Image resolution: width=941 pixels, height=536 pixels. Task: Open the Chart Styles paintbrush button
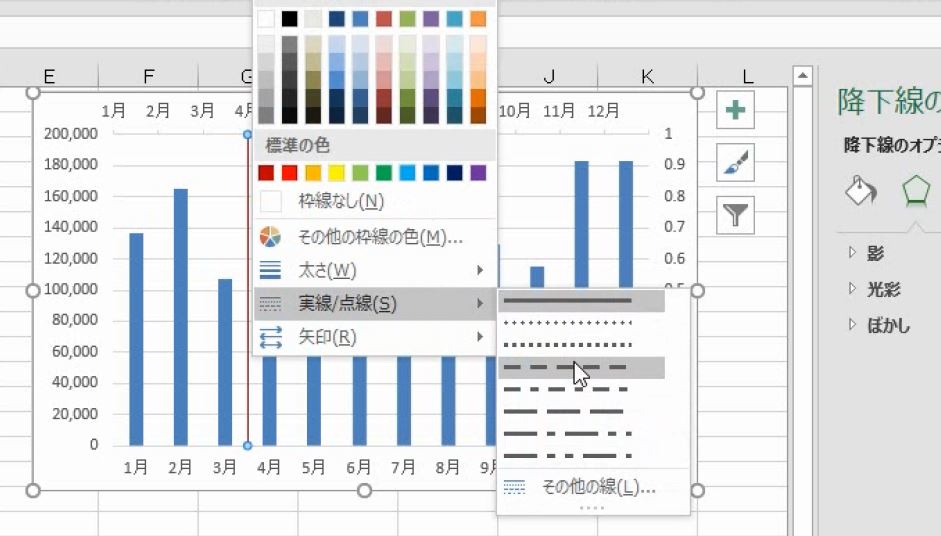735,162
